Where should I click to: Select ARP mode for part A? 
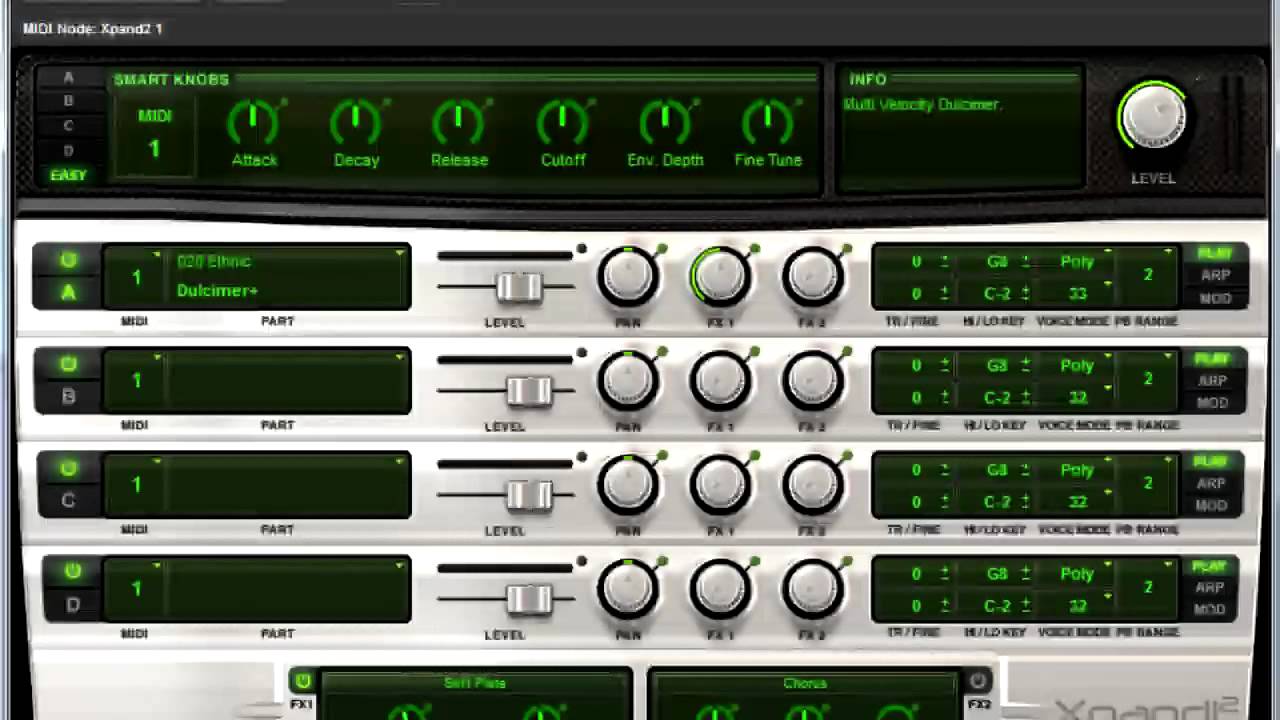[1215, 275]
